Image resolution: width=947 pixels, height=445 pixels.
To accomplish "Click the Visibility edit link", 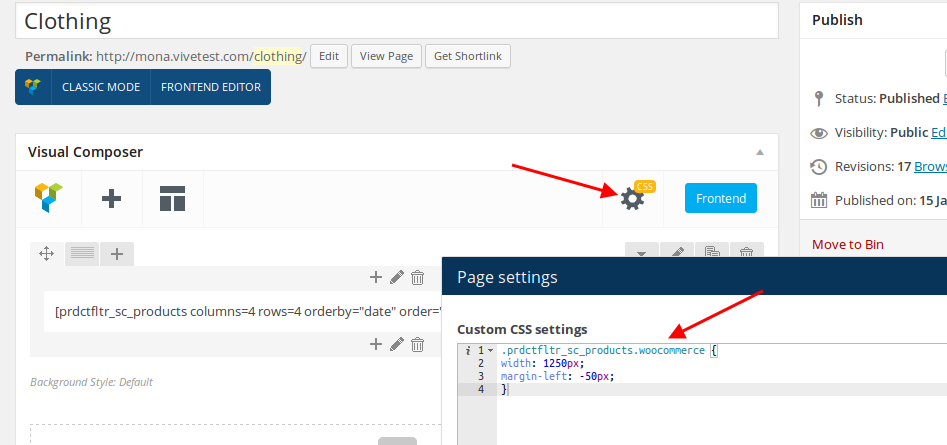I will point(939,132).
